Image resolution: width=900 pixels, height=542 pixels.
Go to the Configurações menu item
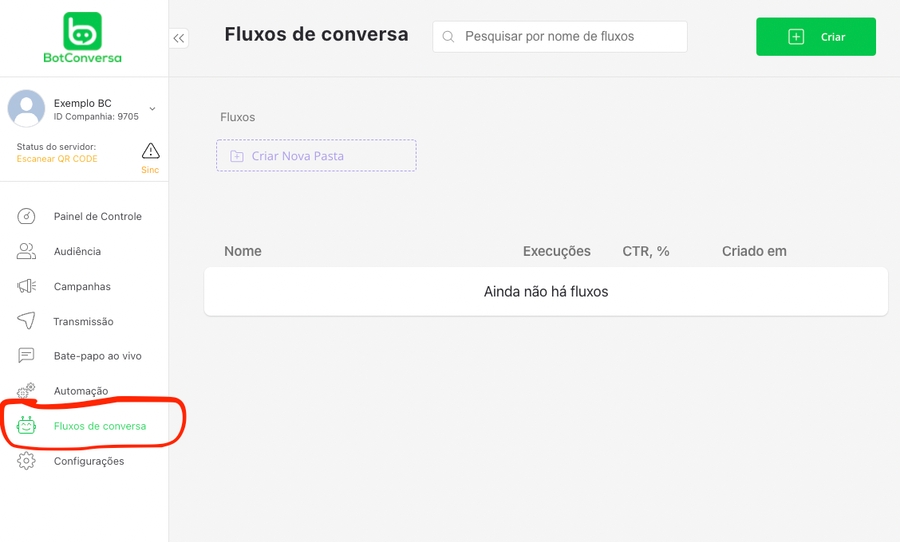89,461
